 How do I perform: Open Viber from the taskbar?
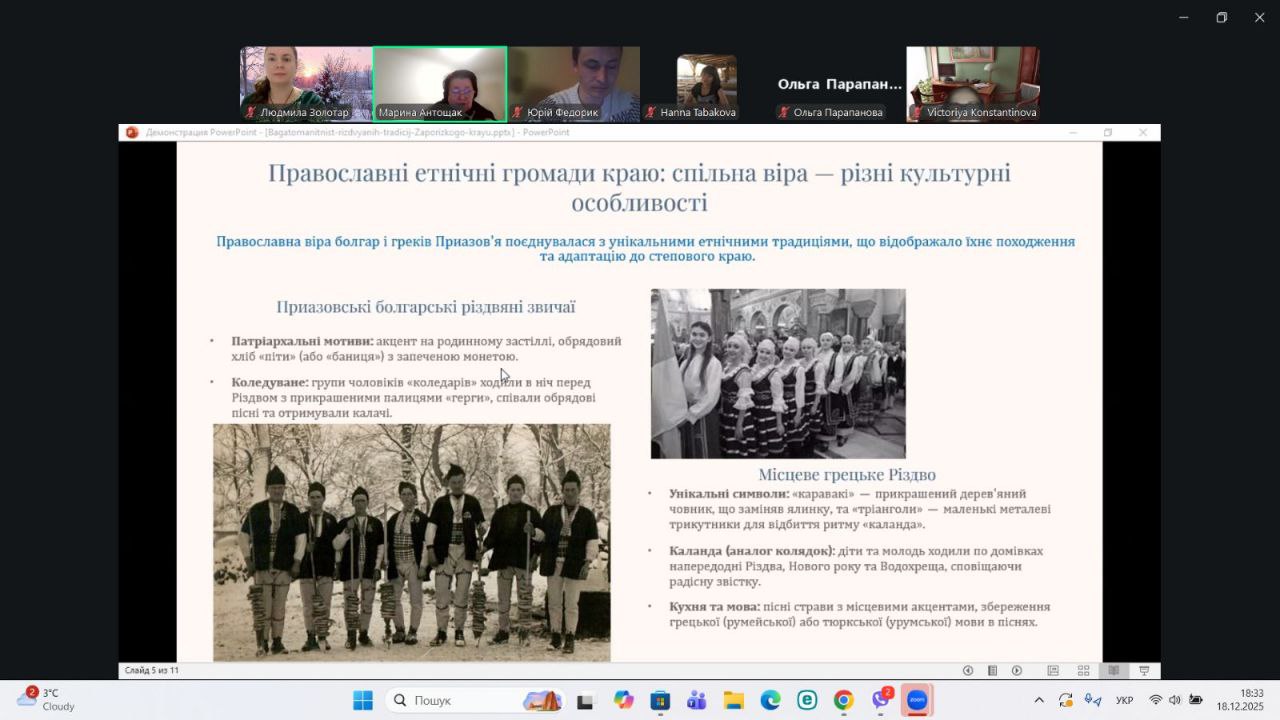click(x=881, y=700)
